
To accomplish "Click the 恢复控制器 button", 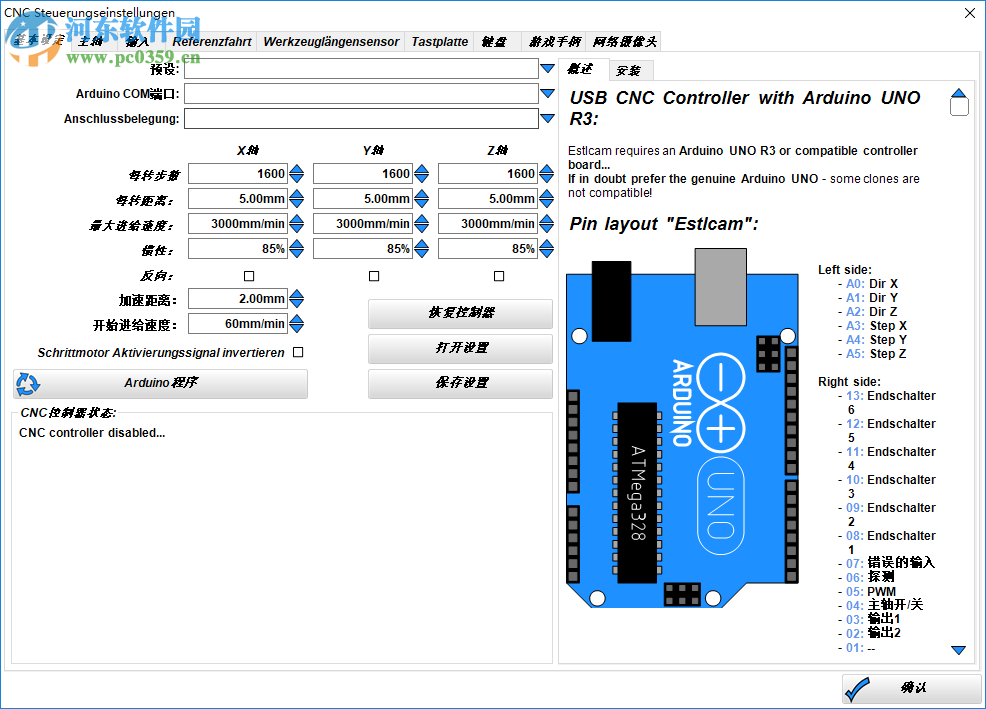I will (460, 314).
